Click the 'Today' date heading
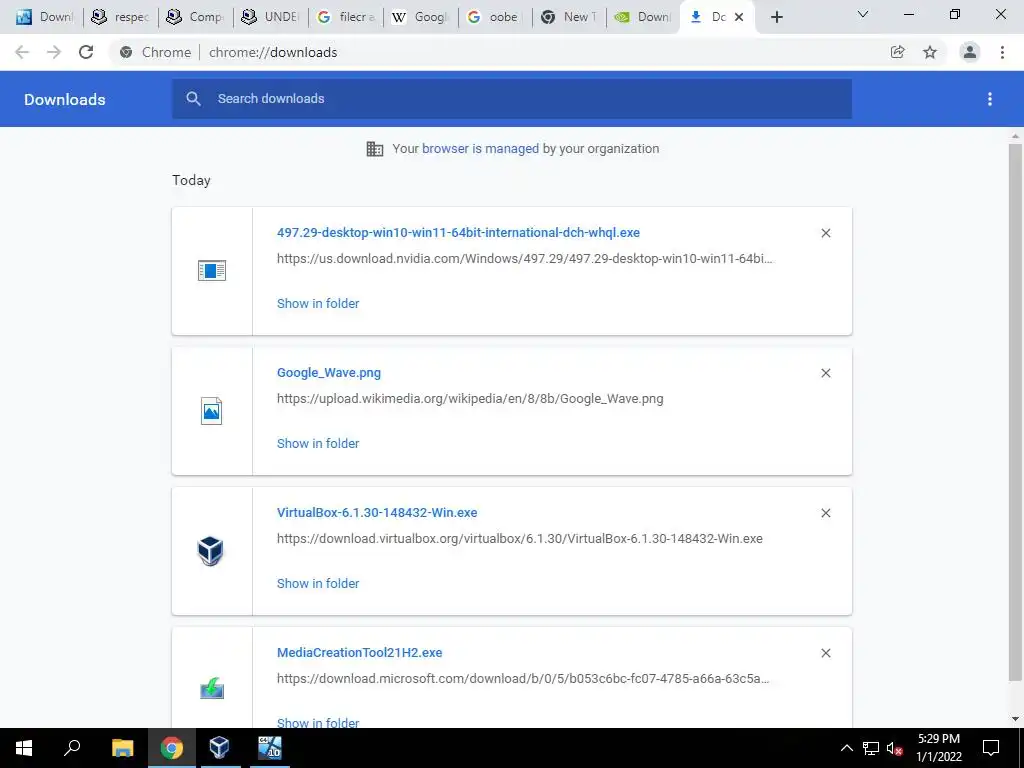 click(x=191, y=180)
